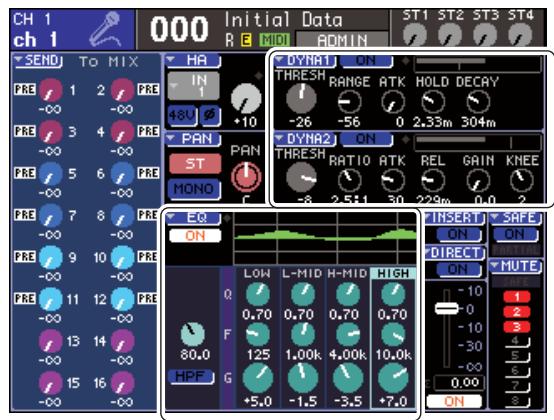Toggle PRE for MIX 1 send

pyautogui.click(x=25, y=89)
